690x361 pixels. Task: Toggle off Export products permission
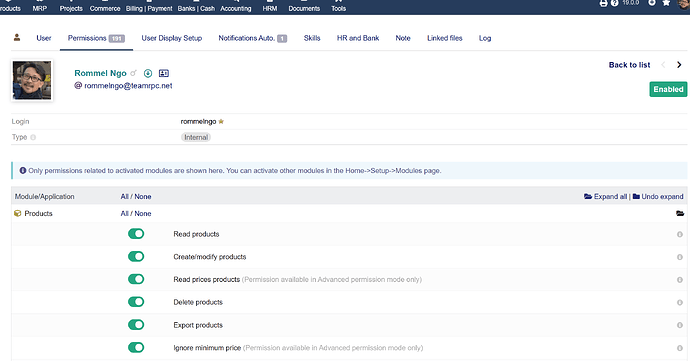[136, 325]
